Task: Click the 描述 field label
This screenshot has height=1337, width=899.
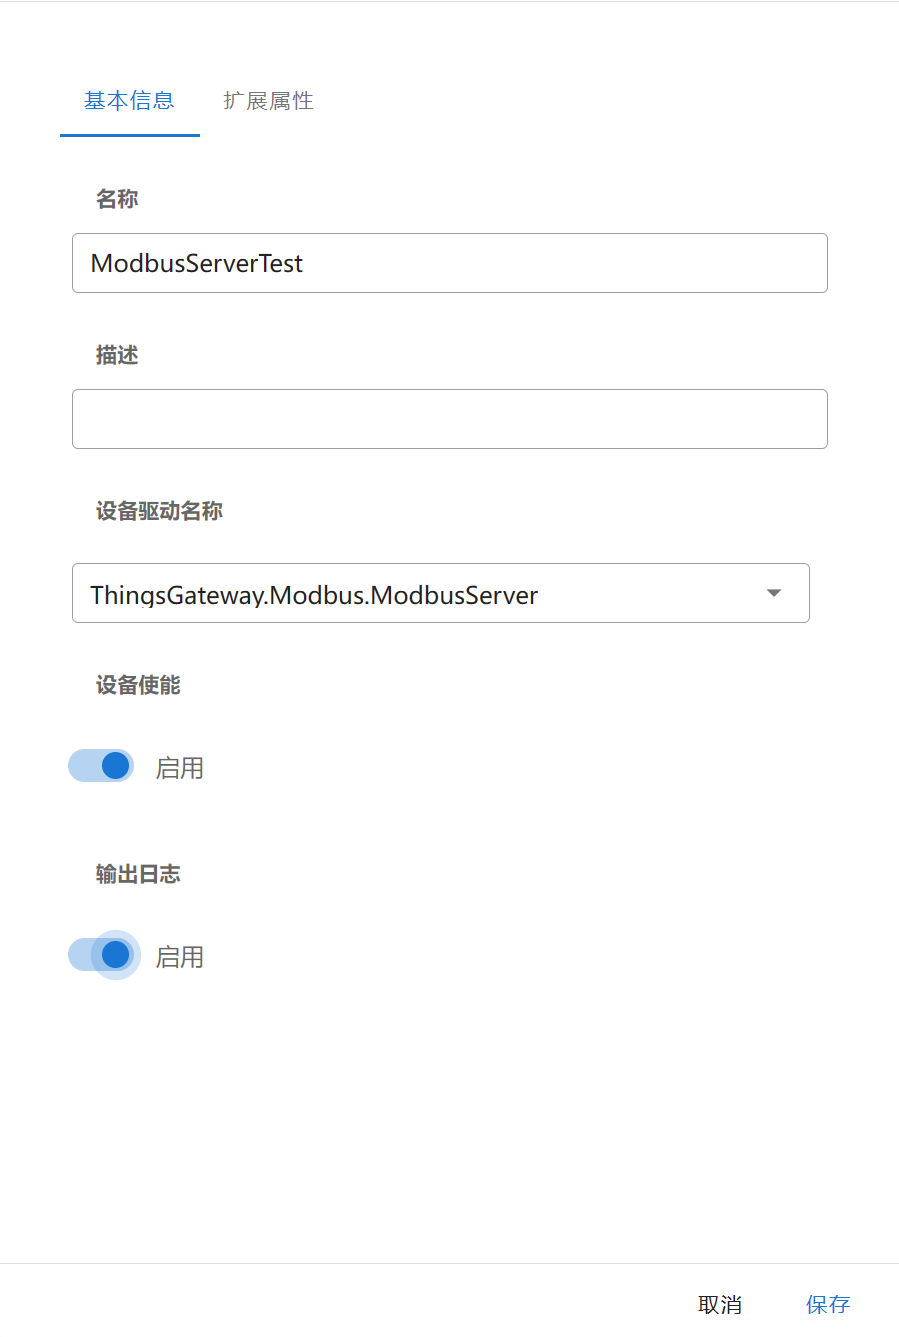Action: [x=117, y=355]
